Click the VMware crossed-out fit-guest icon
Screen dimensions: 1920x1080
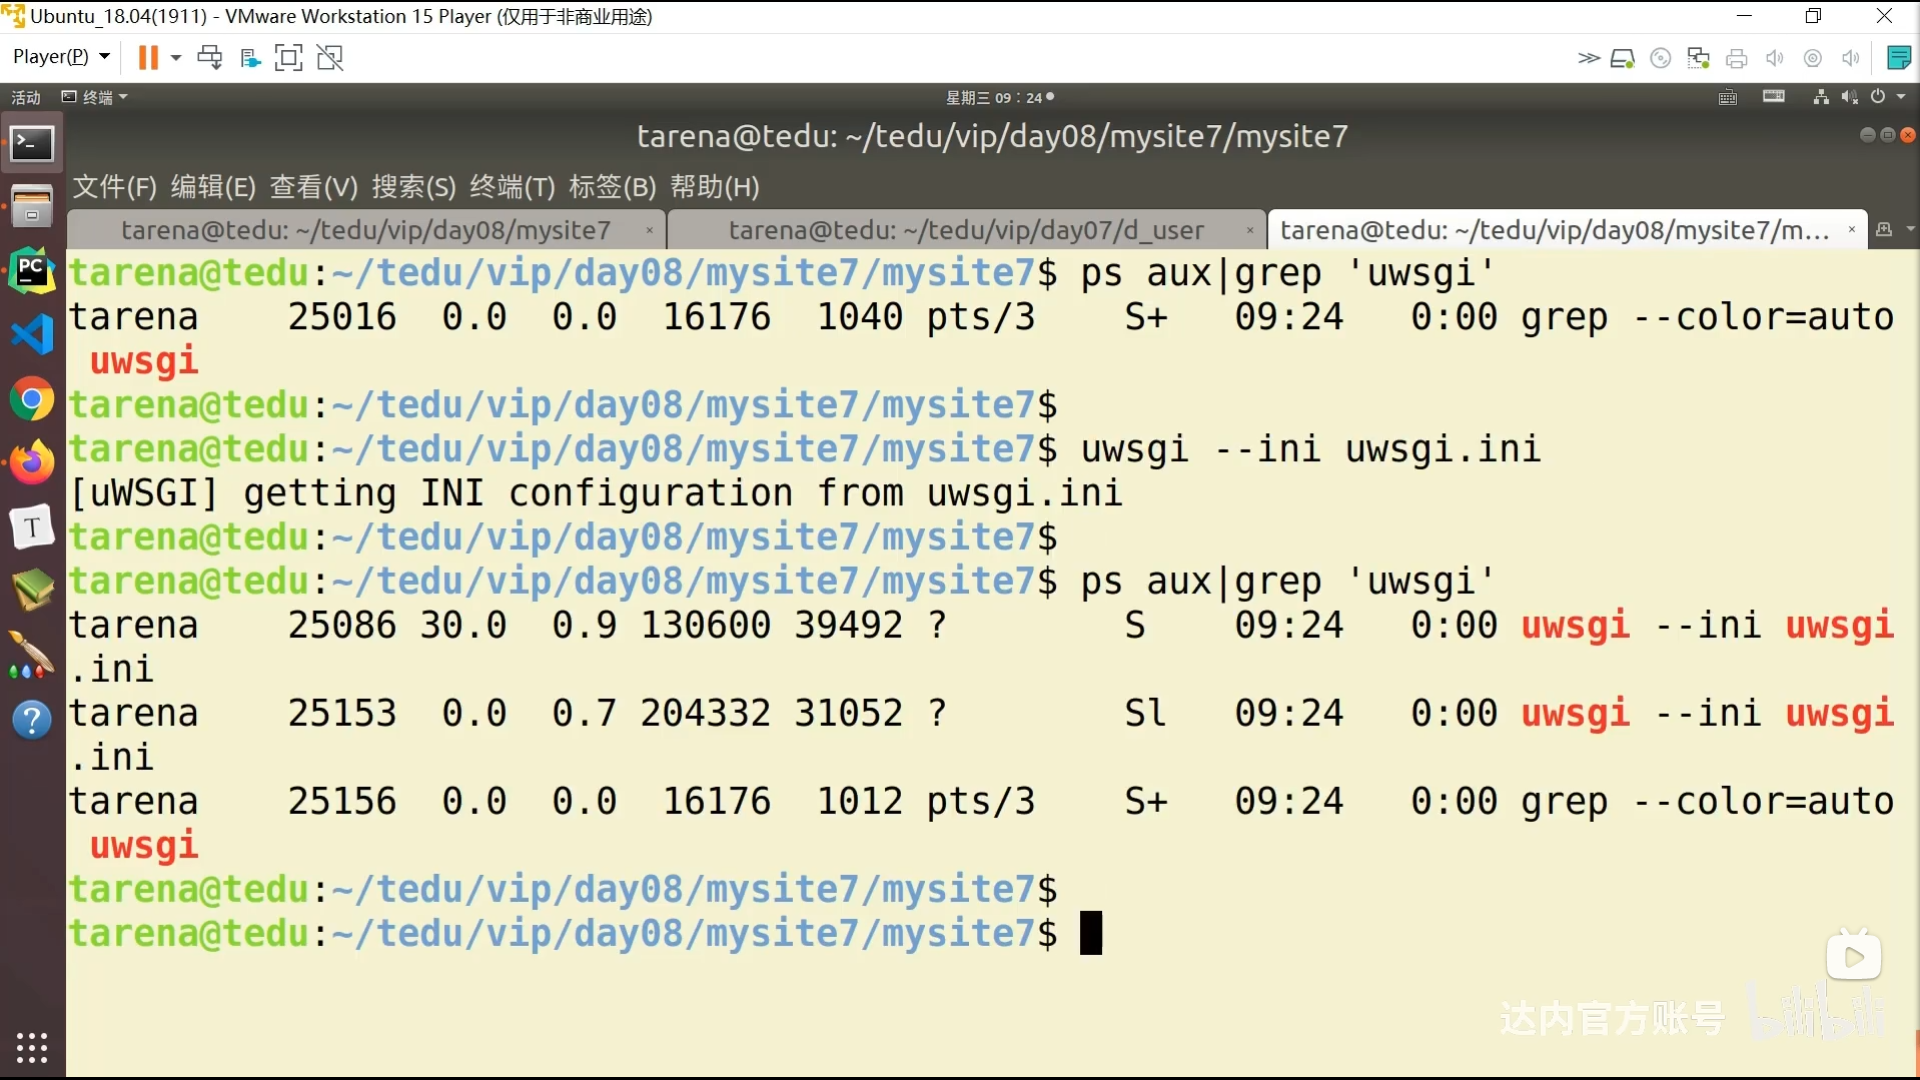click(x=330, y=58)
